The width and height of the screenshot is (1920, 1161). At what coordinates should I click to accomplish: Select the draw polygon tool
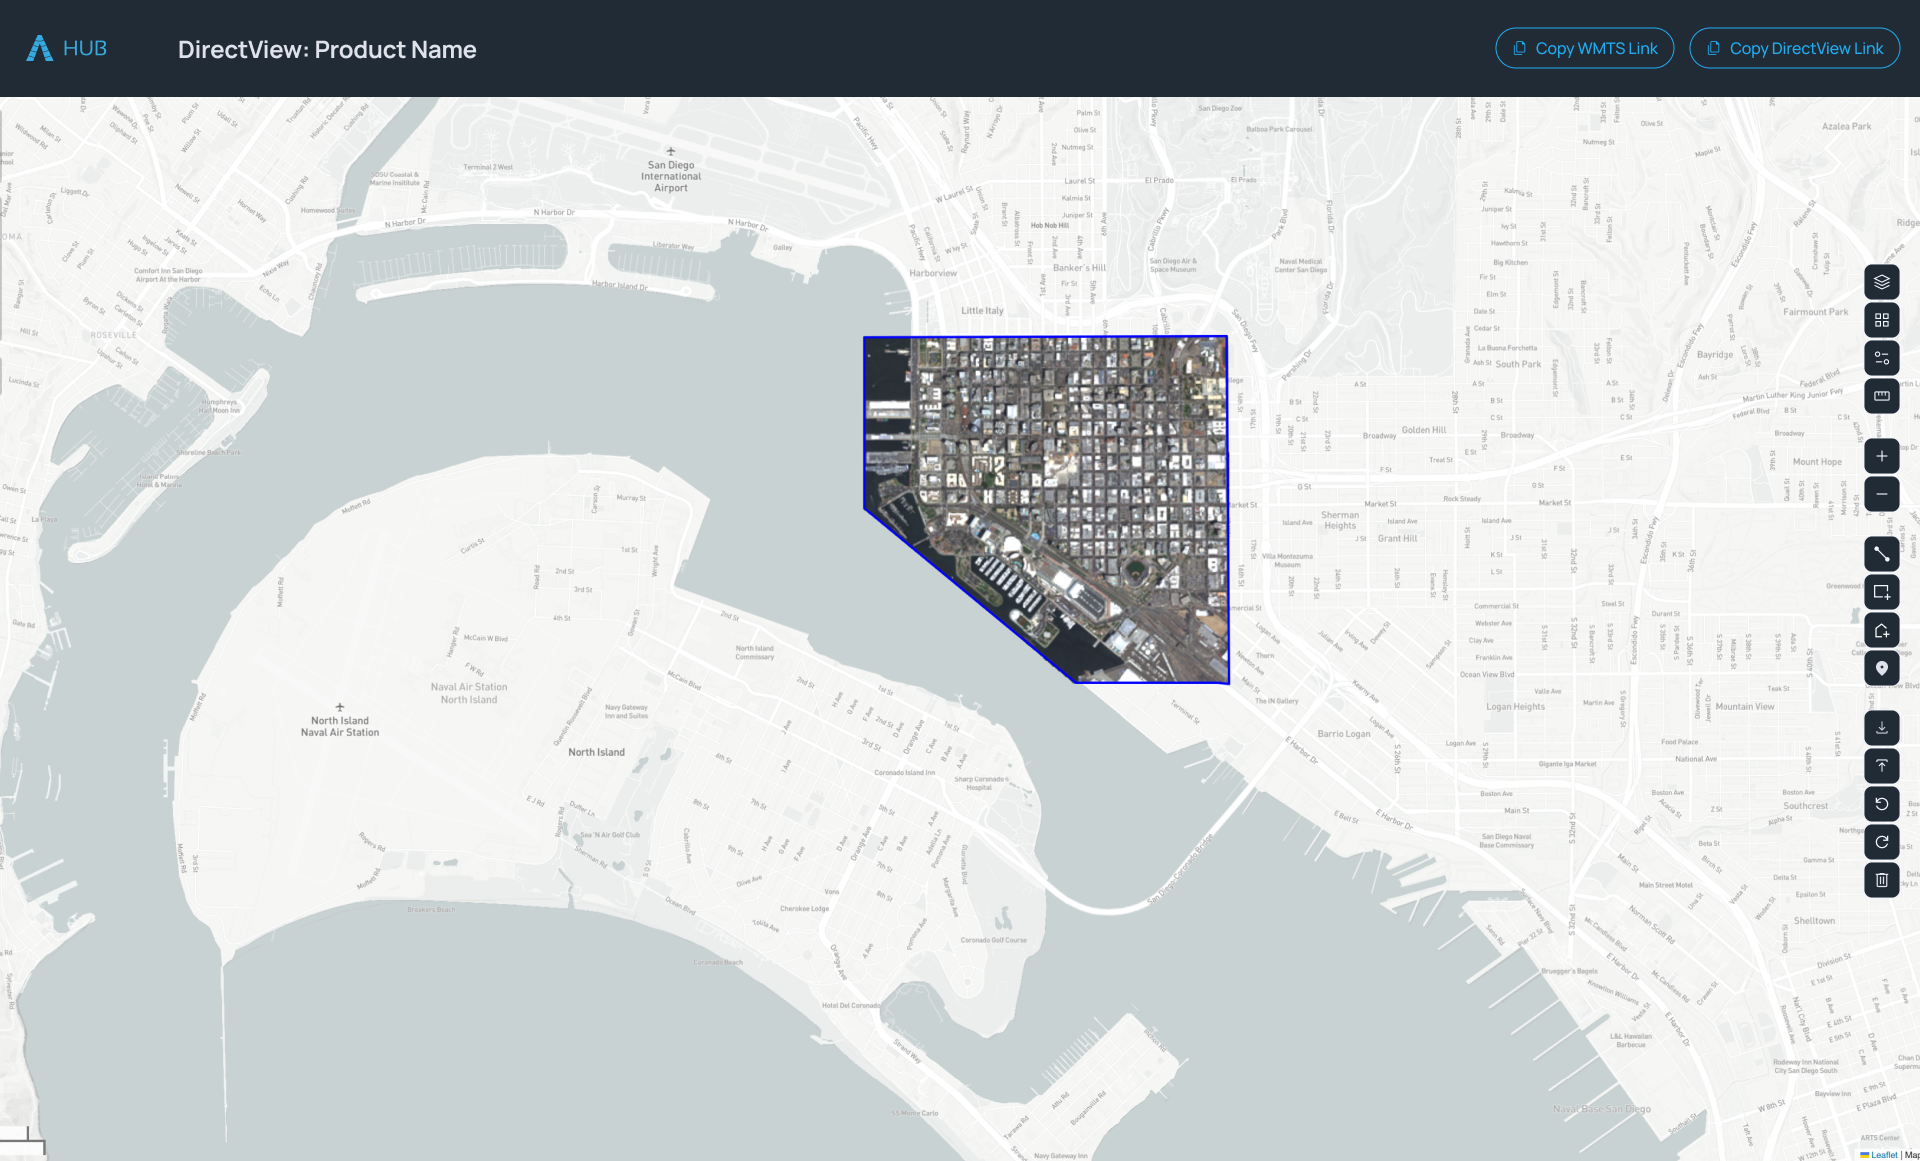1881,630
